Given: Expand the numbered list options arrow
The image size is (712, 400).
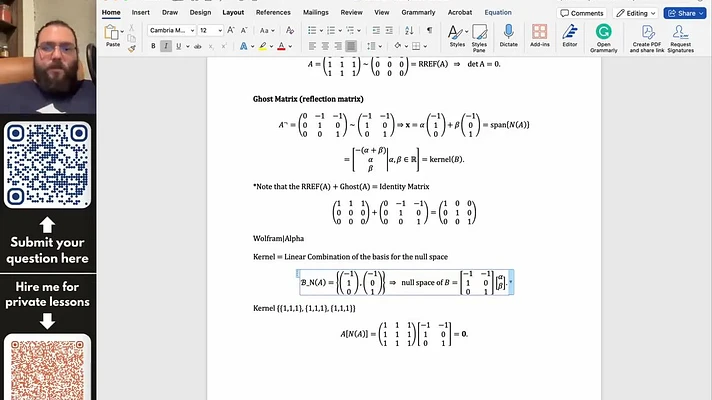Looking at the screenshot, I should coord(340,31).
